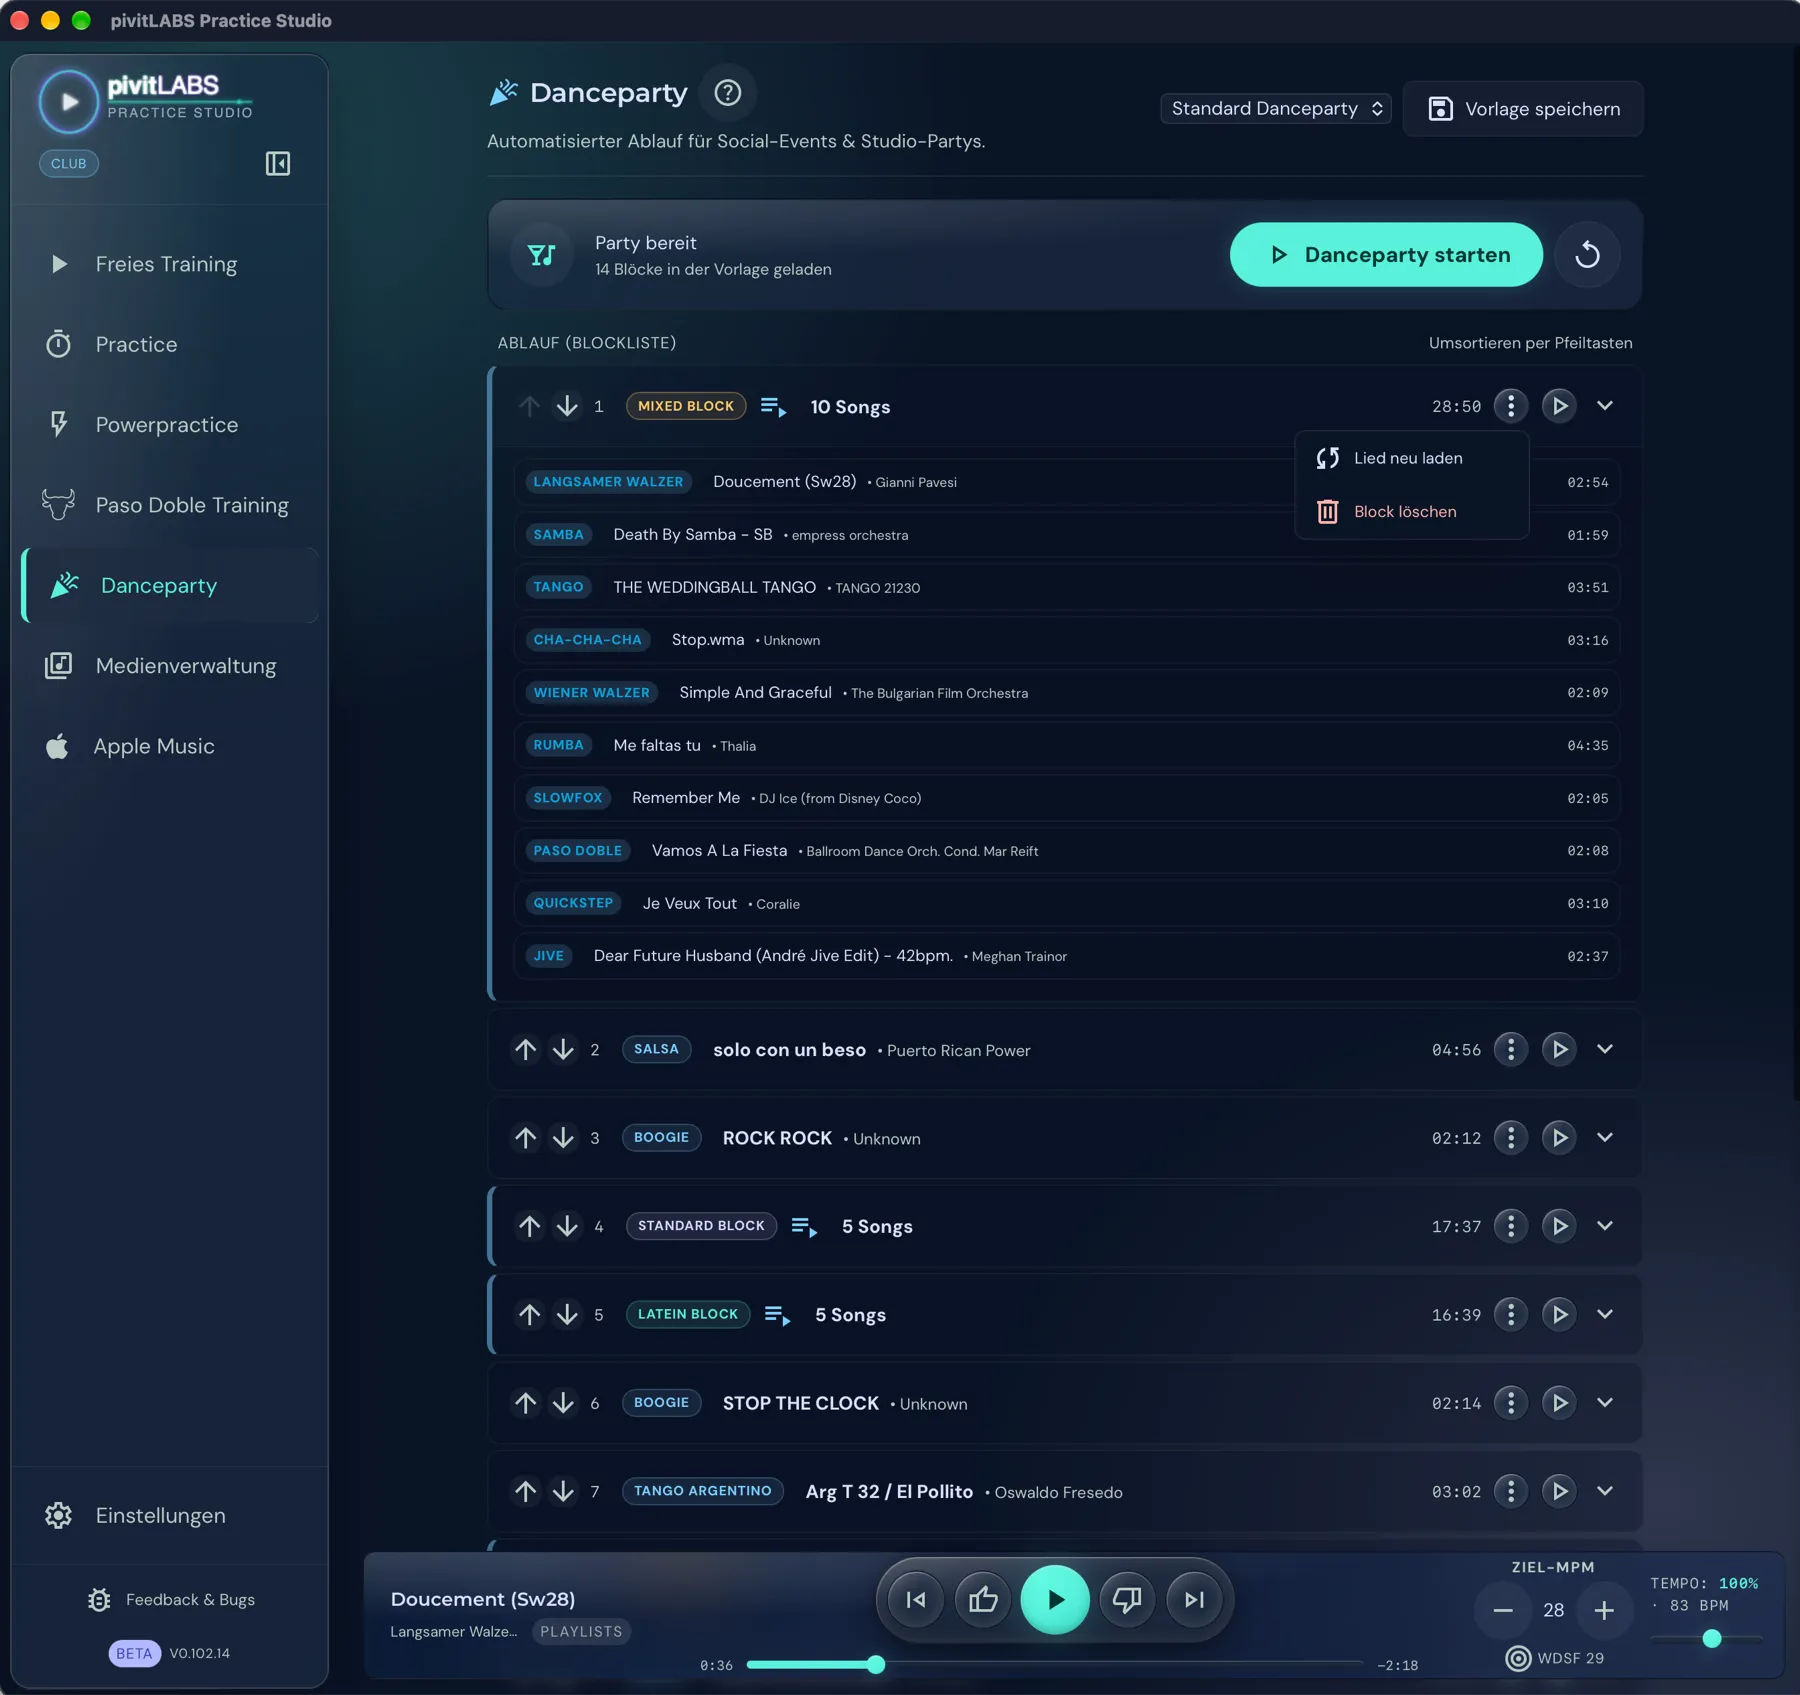This screenshot has width=1800, height=1695.
Task: Open Einstellungen settings
Action: tap(170, 1516)
